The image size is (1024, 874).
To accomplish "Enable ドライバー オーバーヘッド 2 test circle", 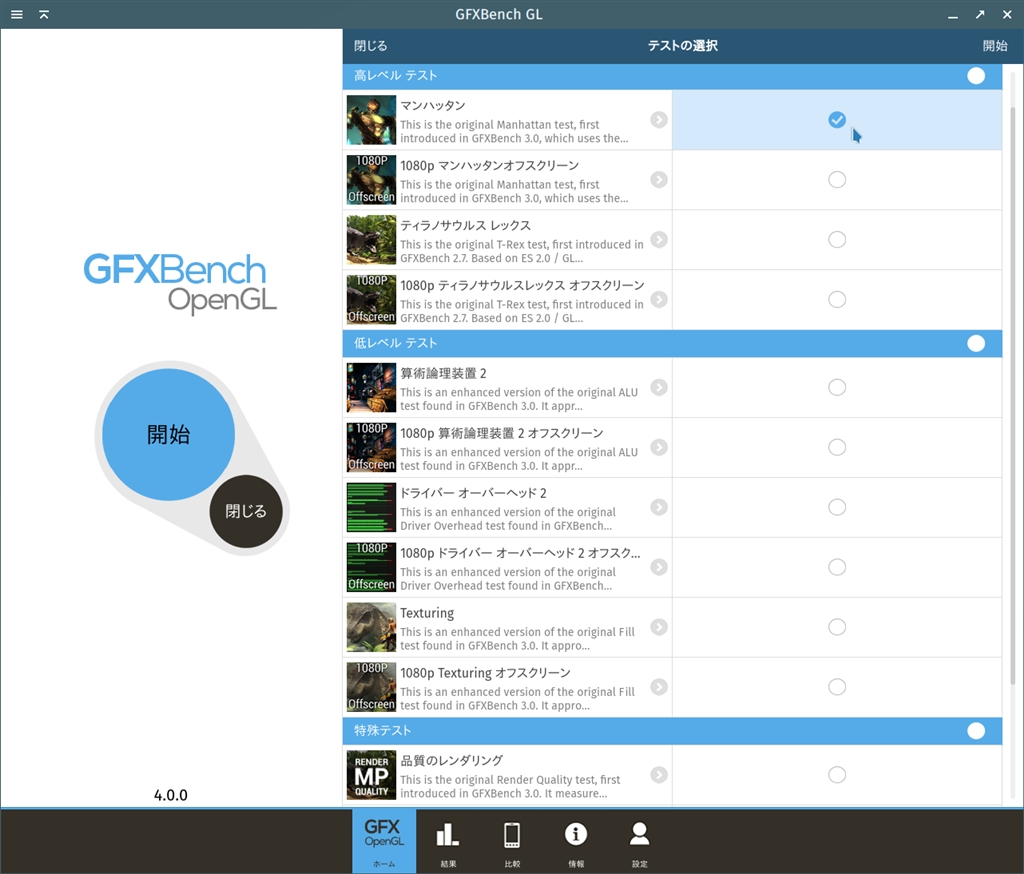I will [837, 507].
